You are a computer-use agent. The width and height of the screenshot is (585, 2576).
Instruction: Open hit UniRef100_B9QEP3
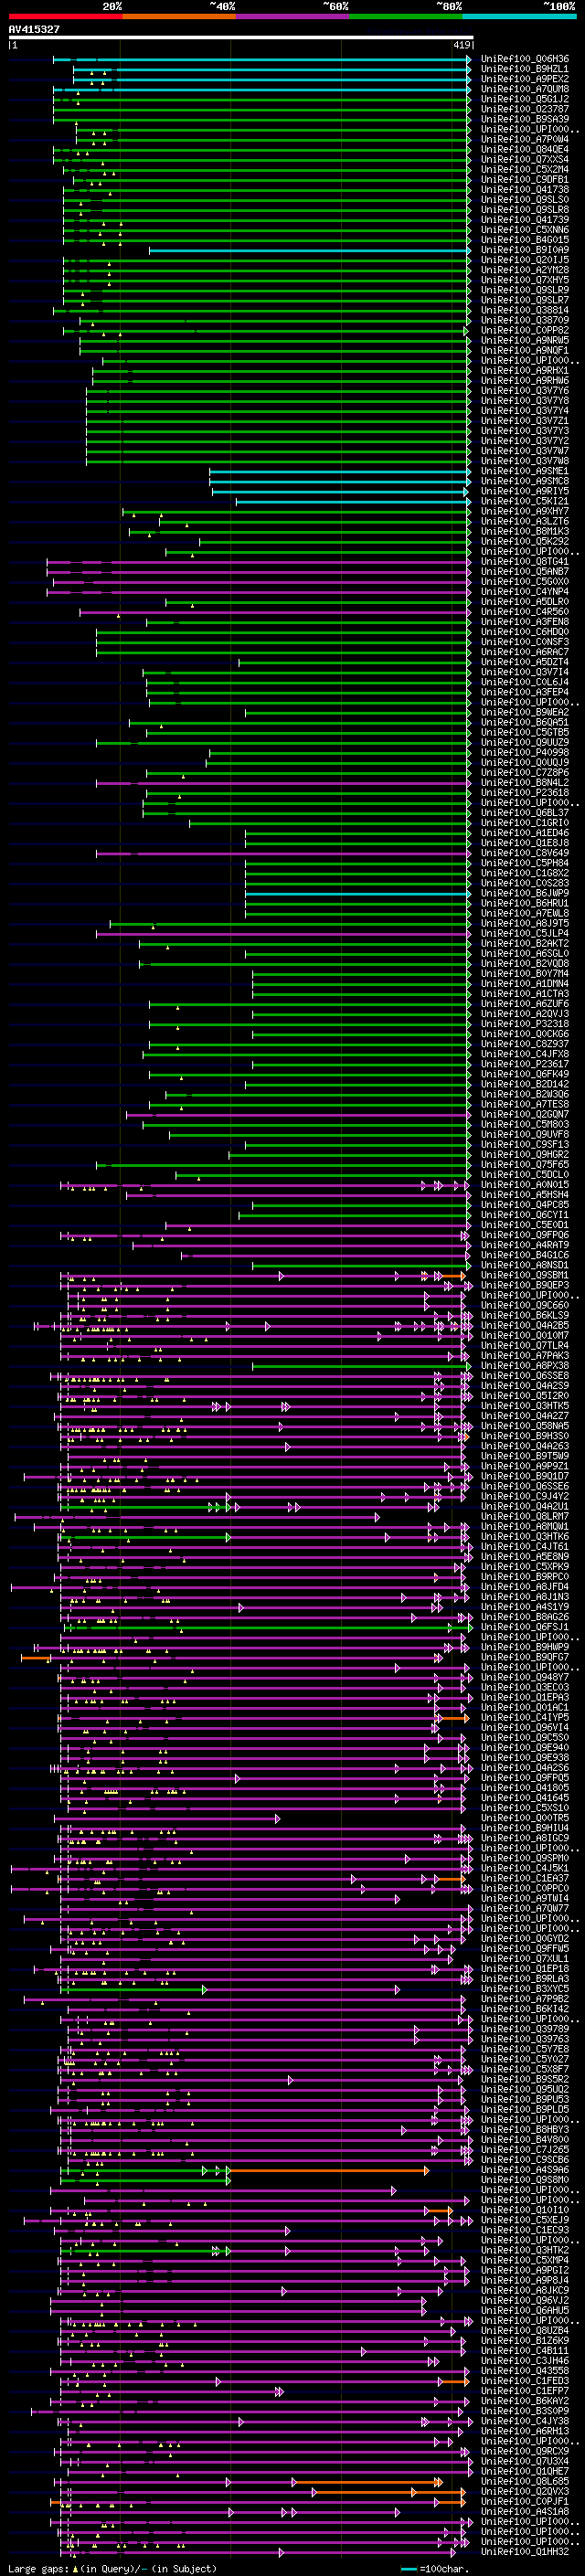[525, 1285]
